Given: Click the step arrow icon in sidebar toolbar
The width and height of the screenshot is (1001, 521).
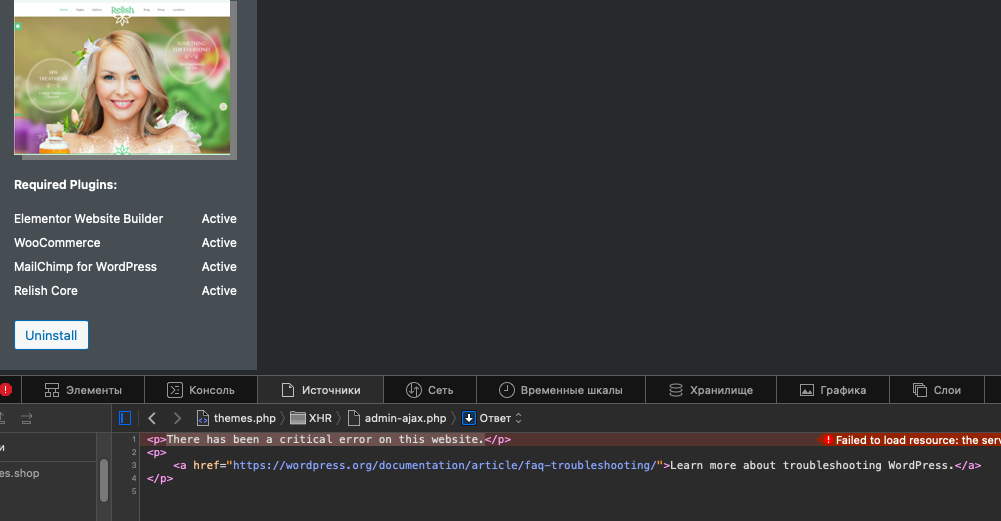Looking at the screenshot, I should [26, 418].
